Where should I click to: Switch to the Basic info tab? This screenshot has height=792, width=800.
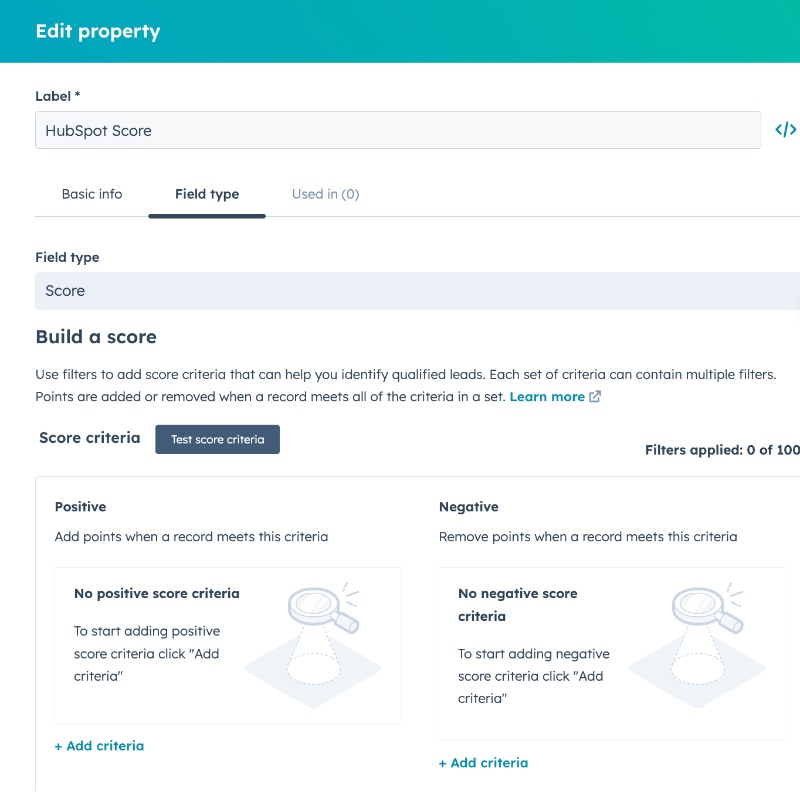(x=92, y=194)
